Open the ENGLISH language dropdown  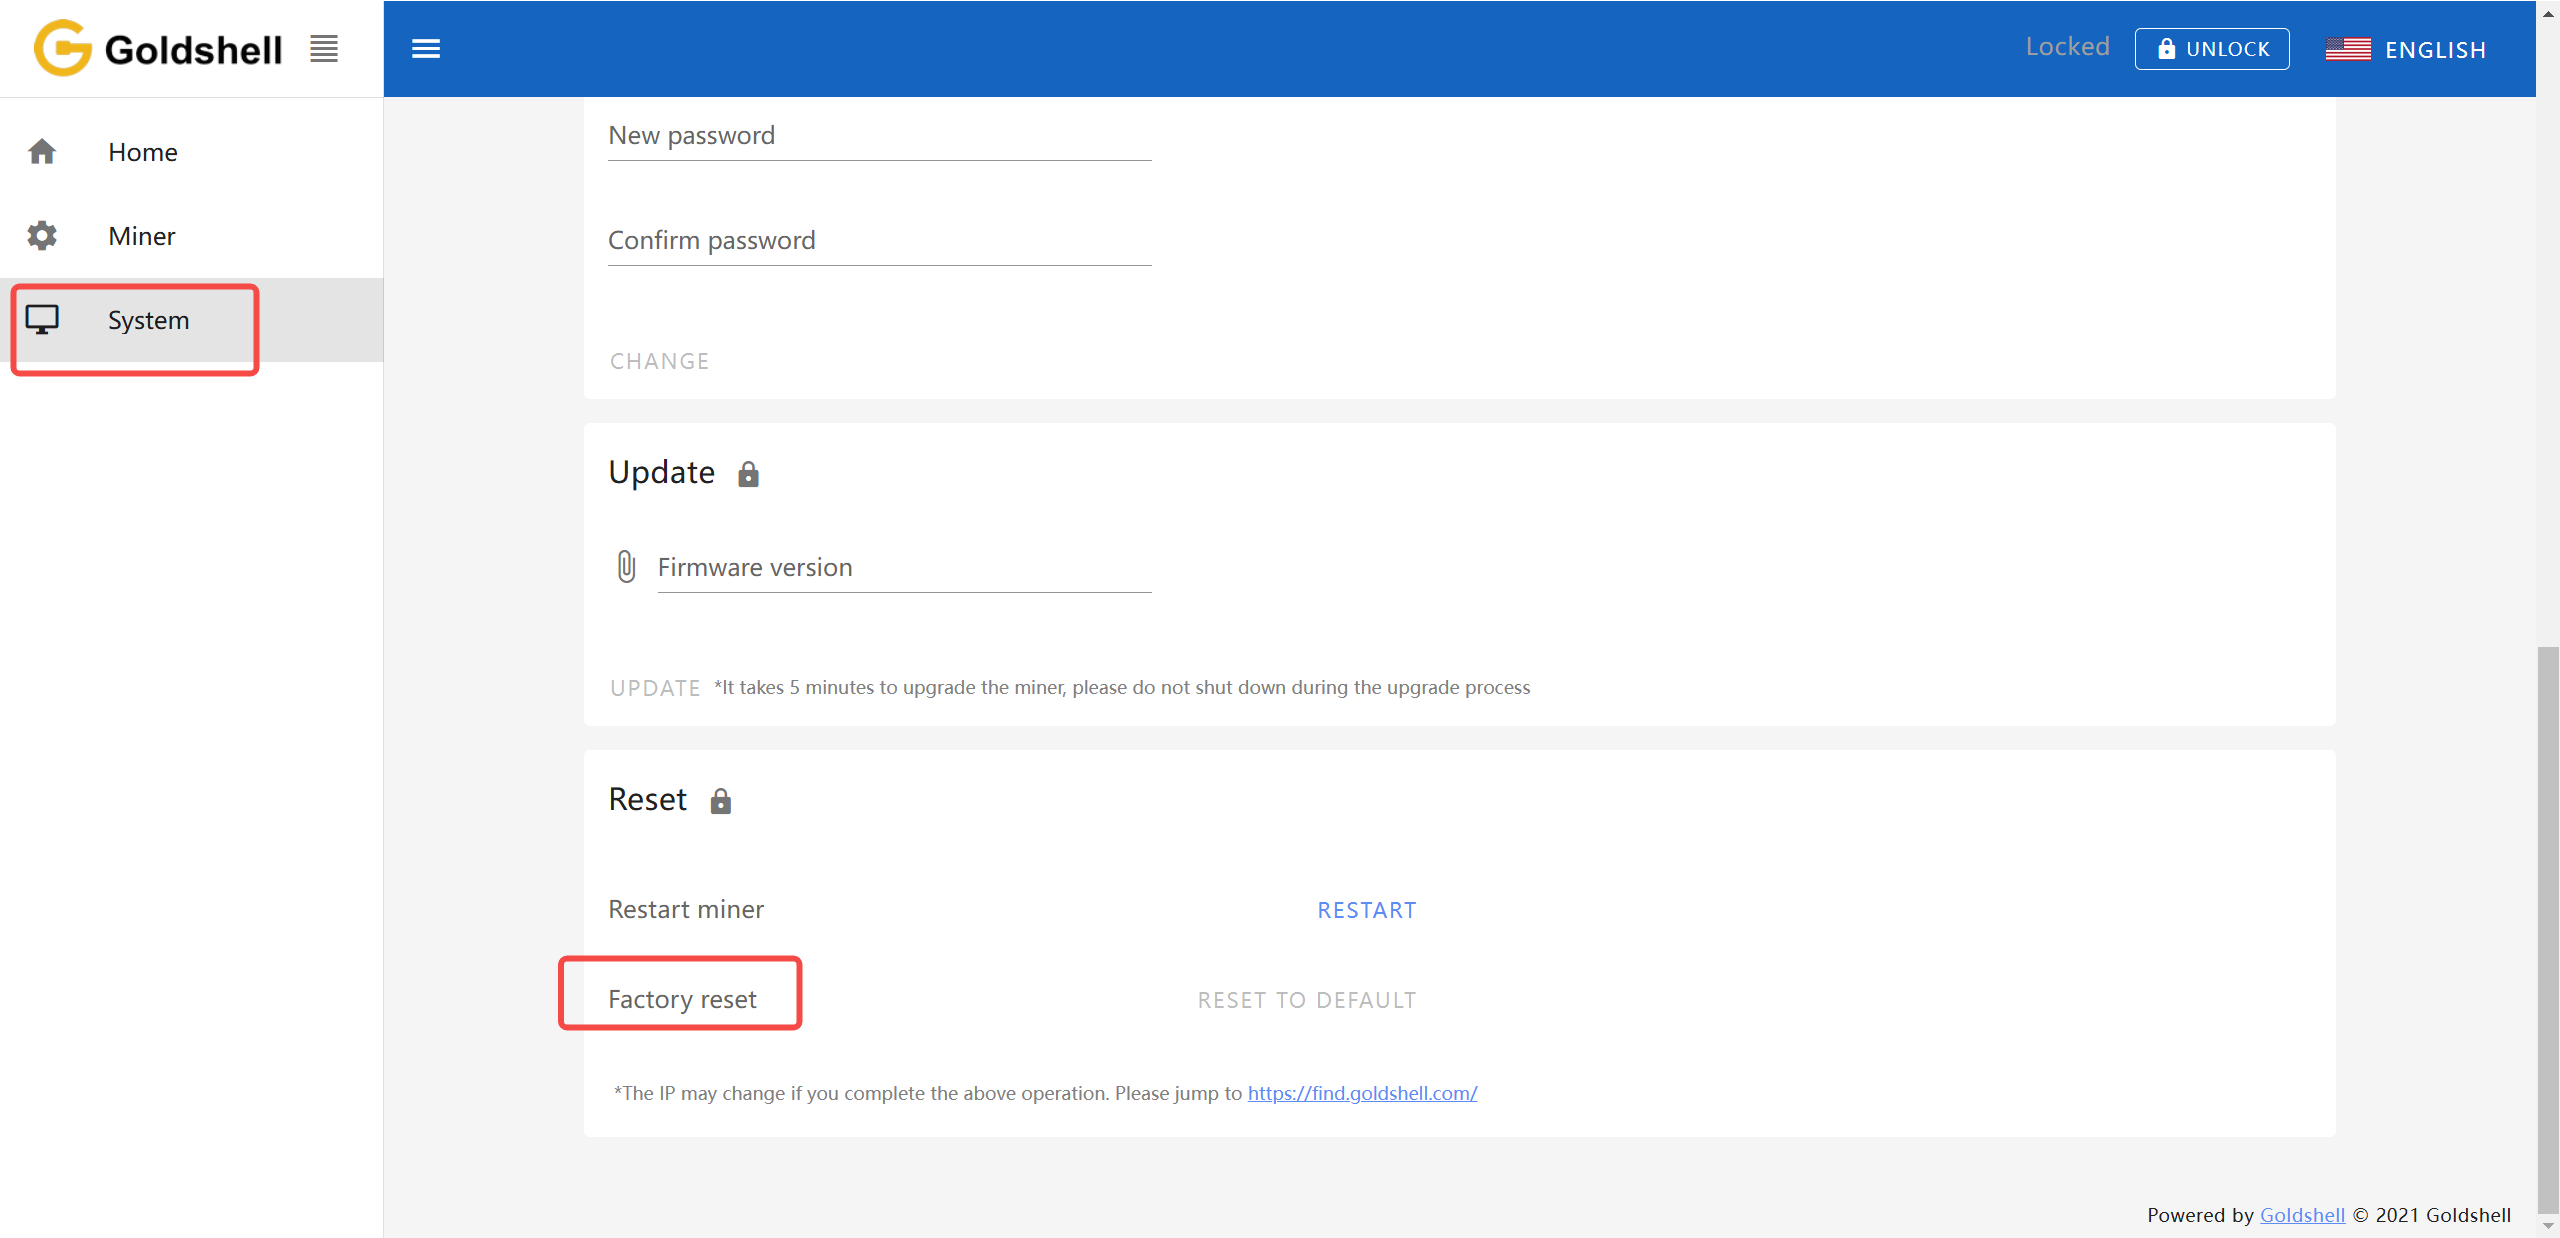[2435, 50]
